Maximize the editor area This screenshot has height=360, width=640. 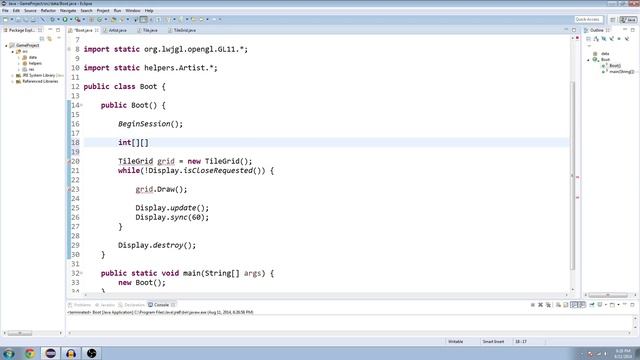click(x=574, y=30)
